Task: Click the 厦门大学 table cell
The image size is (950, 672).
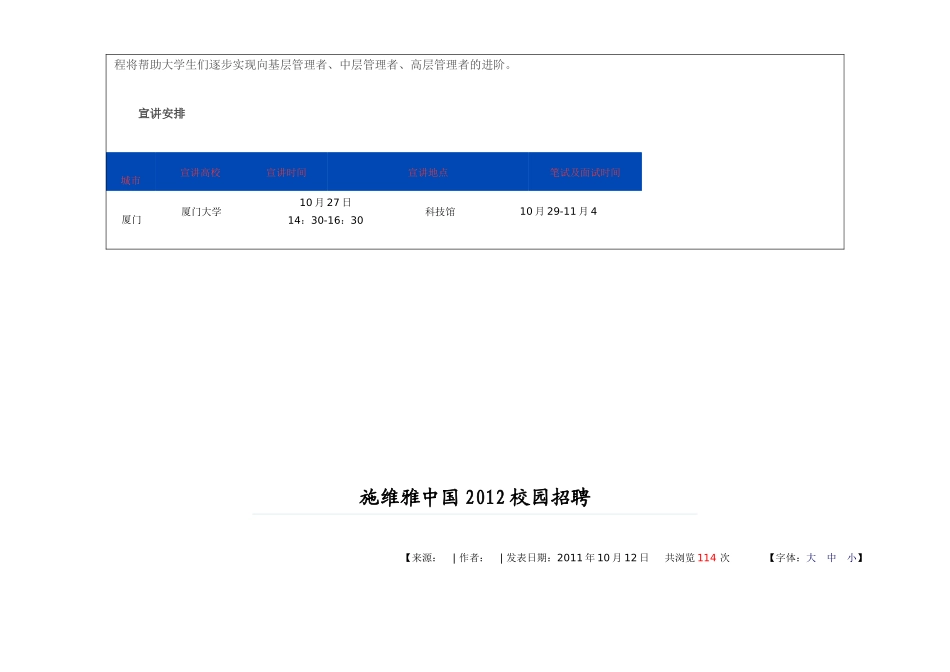Action: (201, 211)
